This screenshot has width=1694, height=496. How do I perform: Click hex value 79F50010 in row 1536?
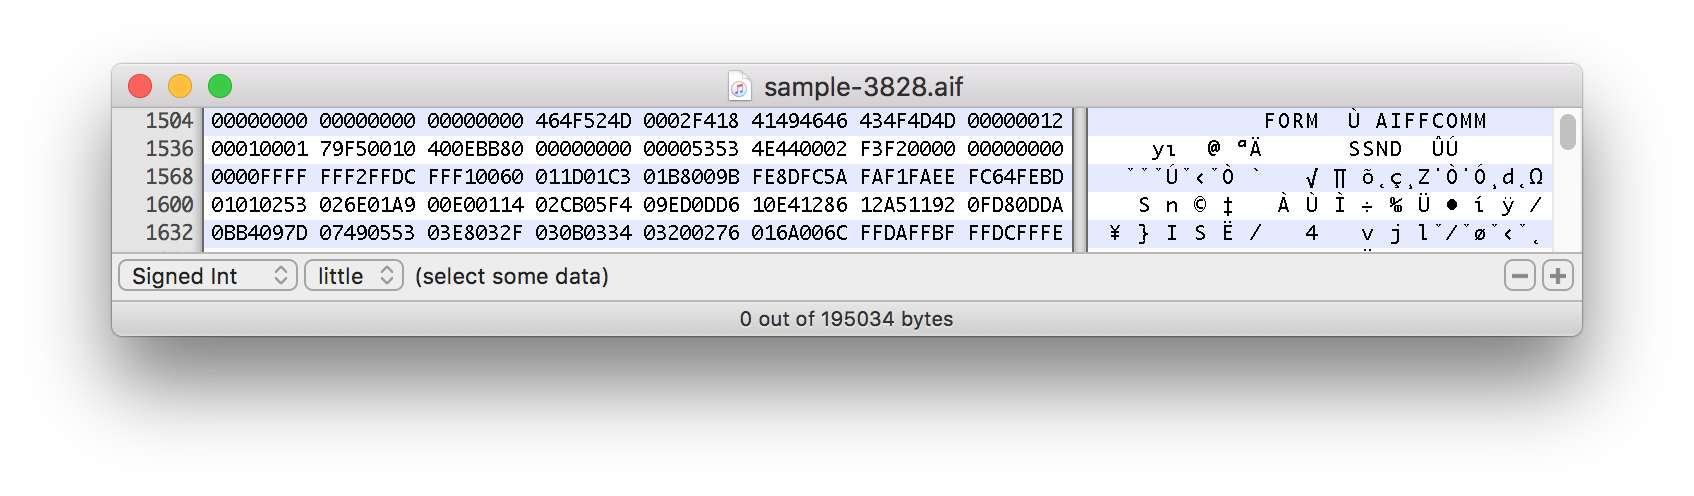click(x=367, y=149)
